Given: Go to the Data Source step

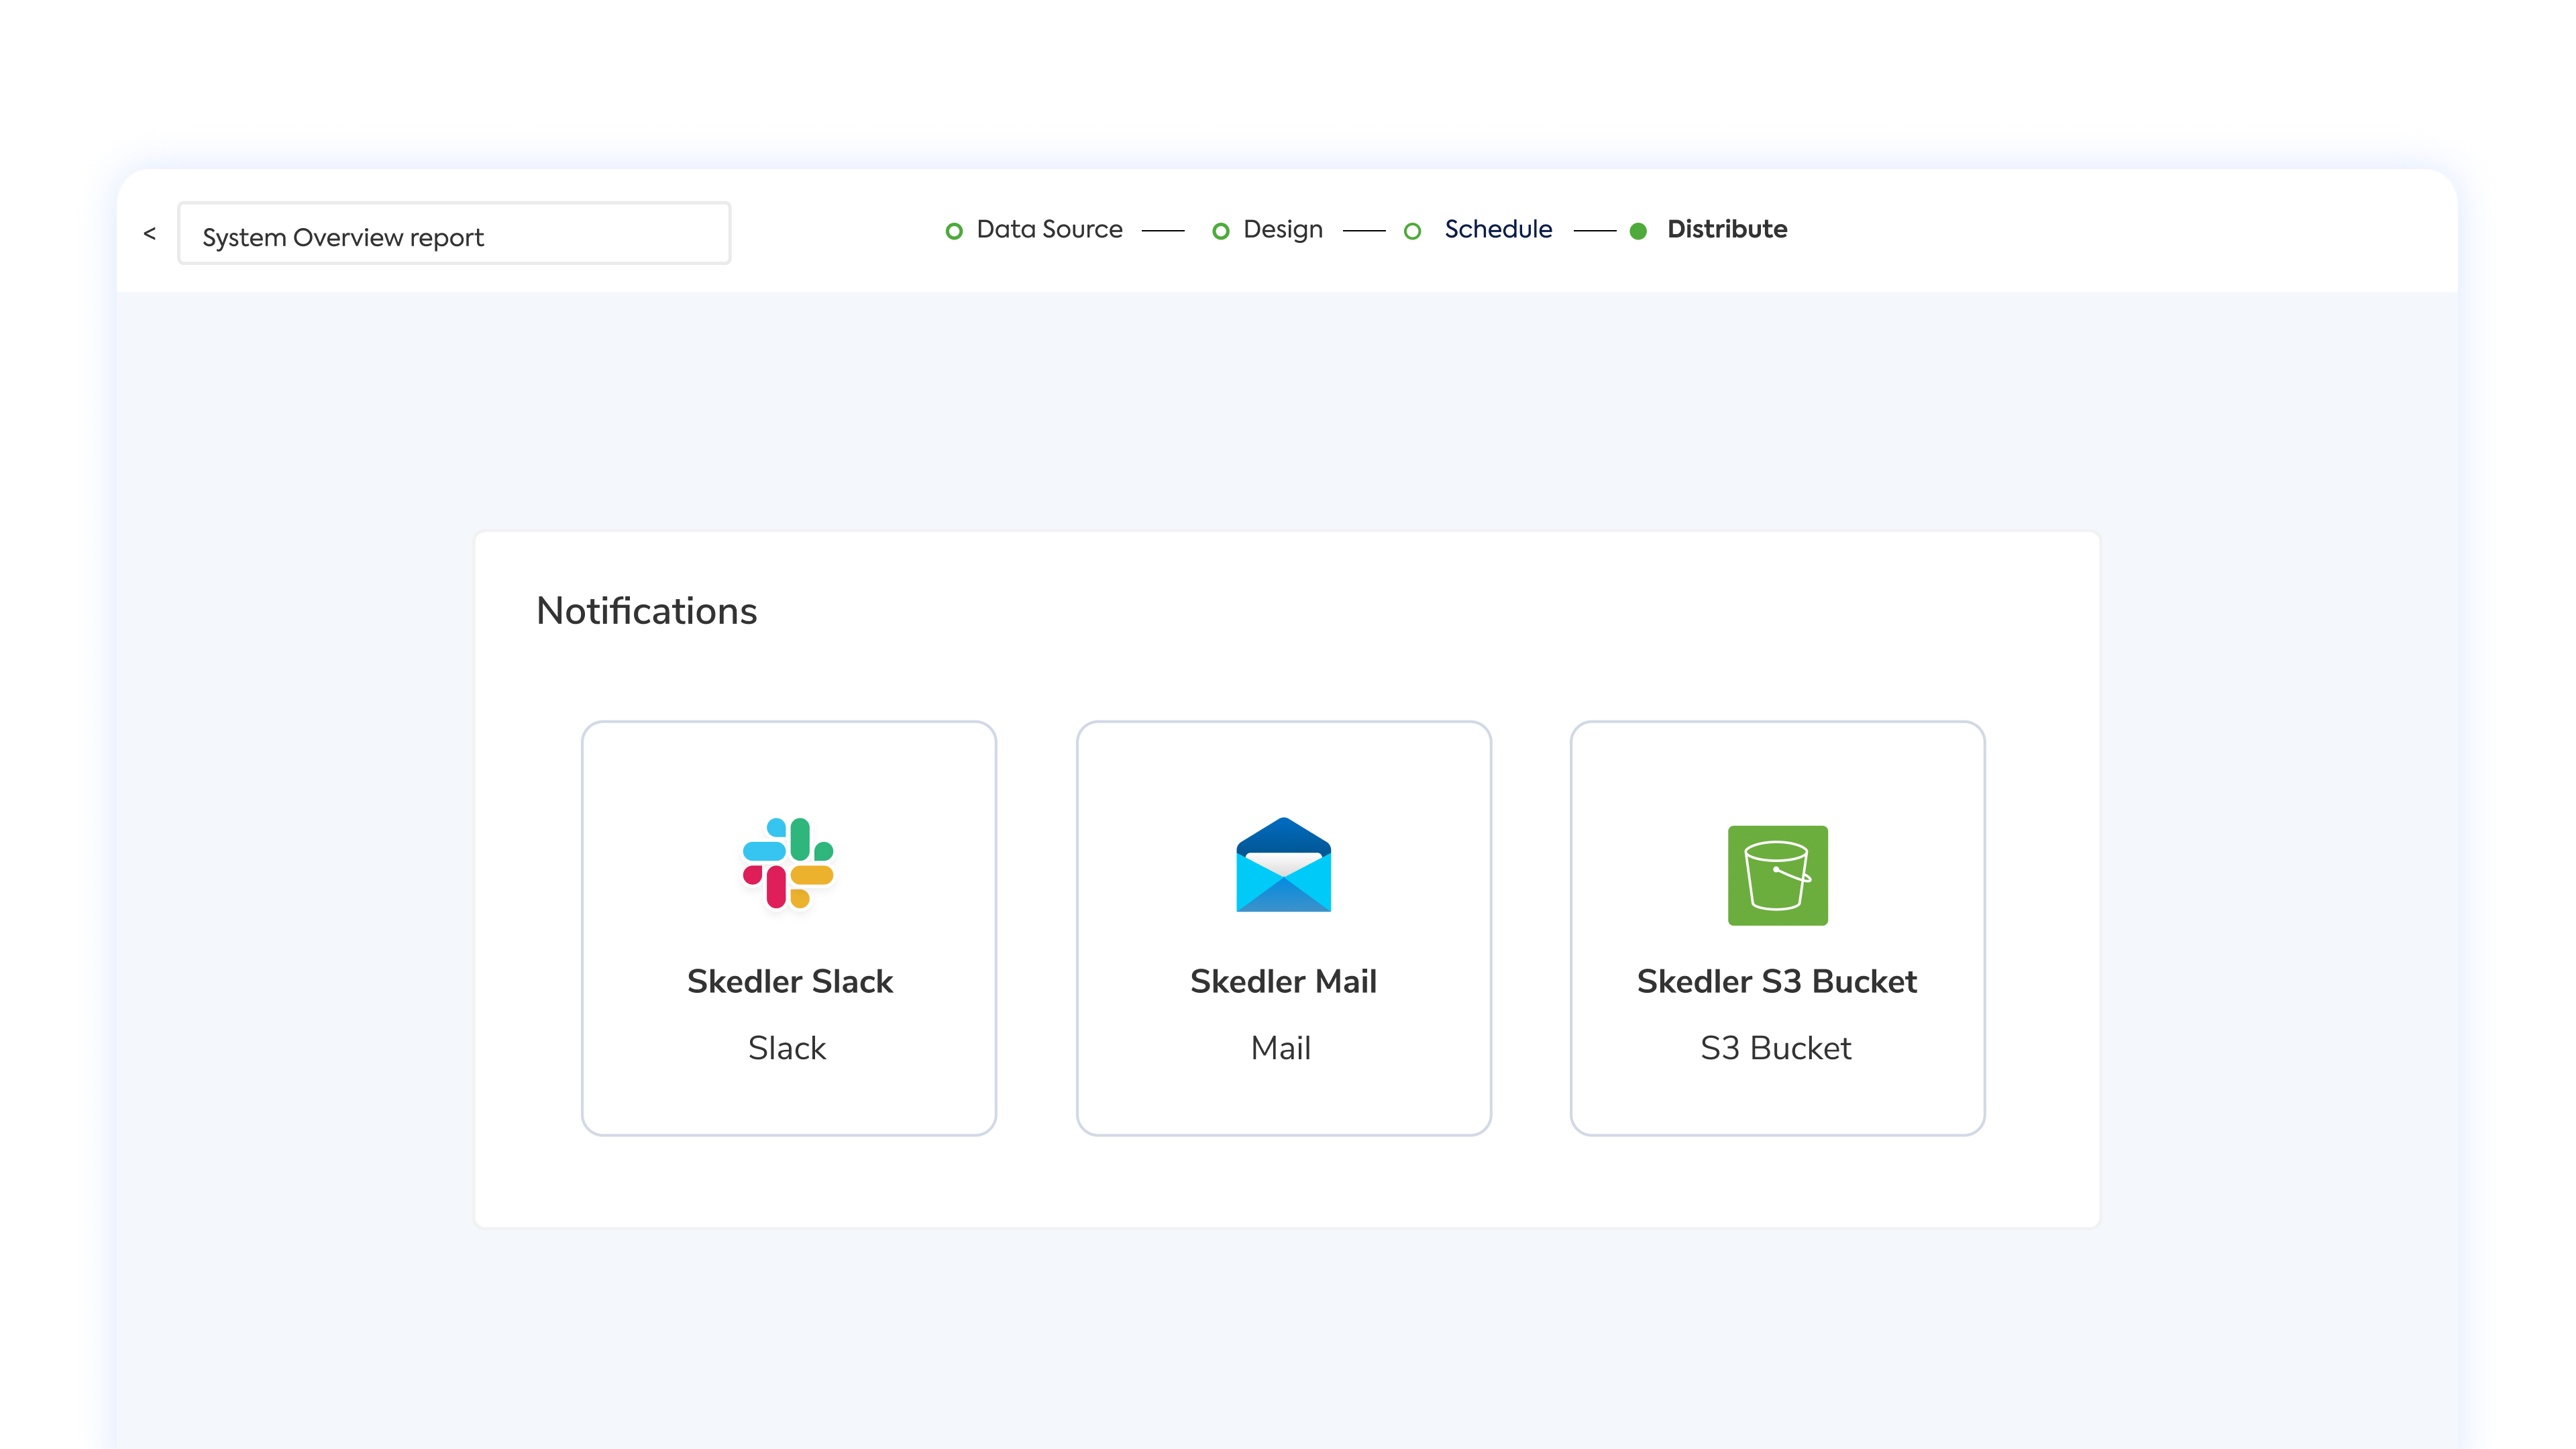Looking at the screenshot, I should (x=1049, y=229).
